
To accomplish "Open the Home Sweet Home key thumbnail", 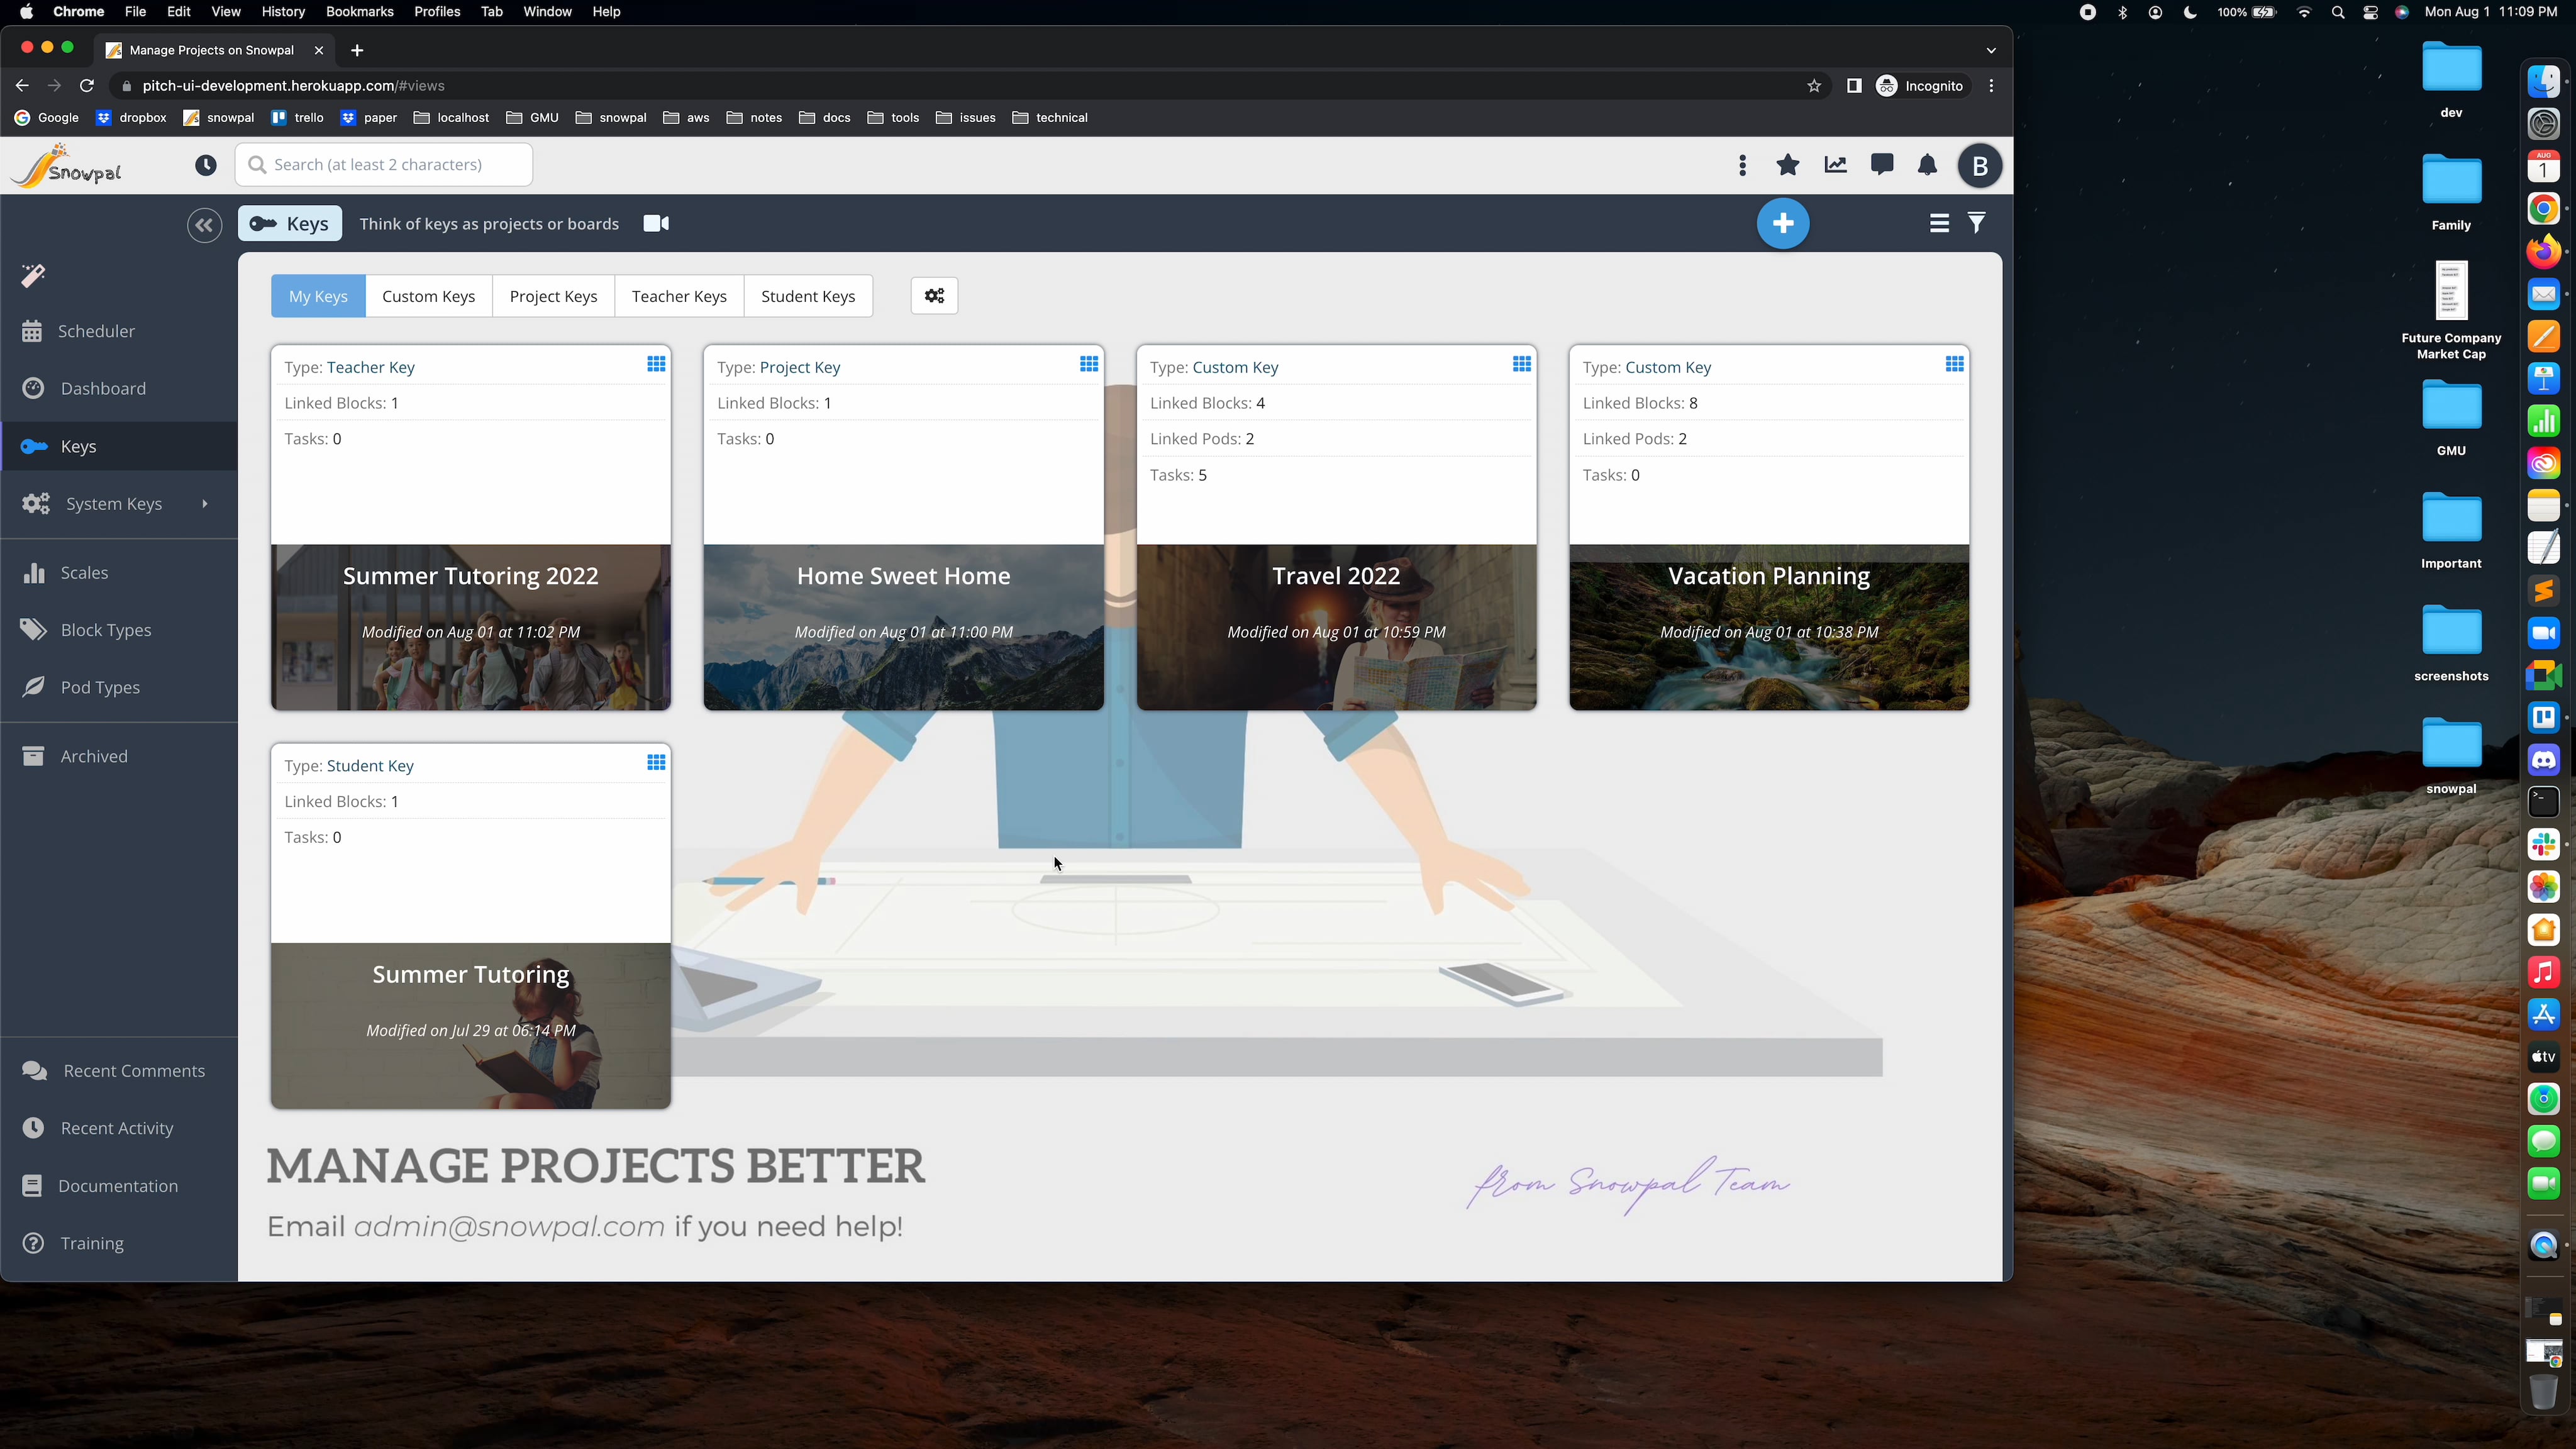I will (x=904, y=627).
